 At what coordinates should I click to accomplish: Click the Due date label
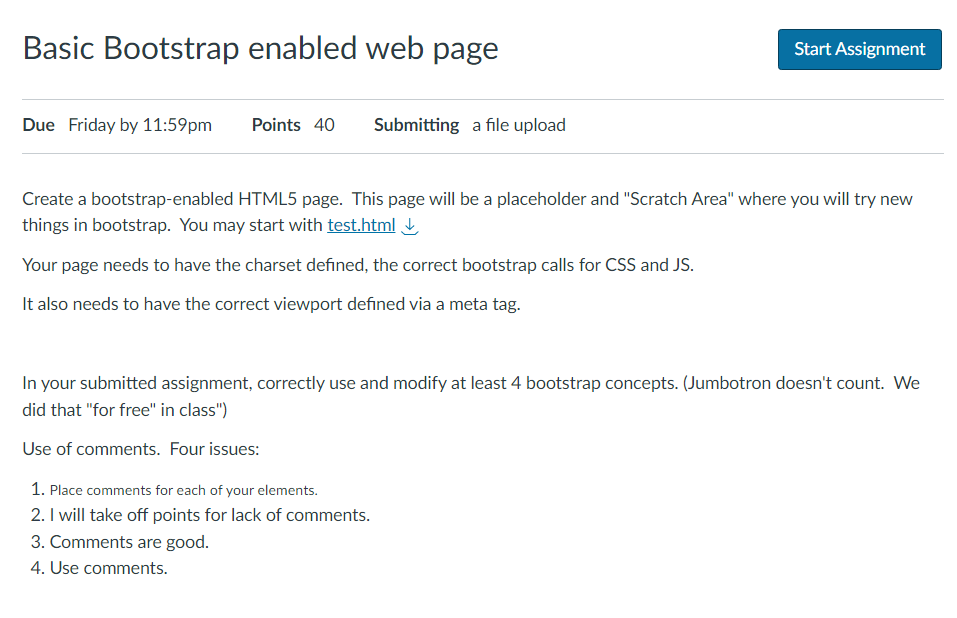(37, 125)
